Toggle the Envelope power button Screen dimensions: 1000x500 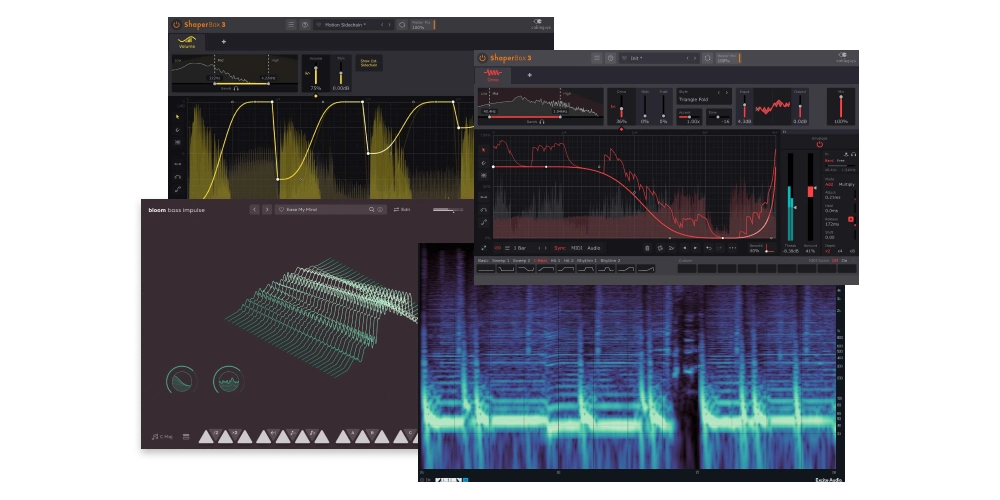(x=820, y=145)
